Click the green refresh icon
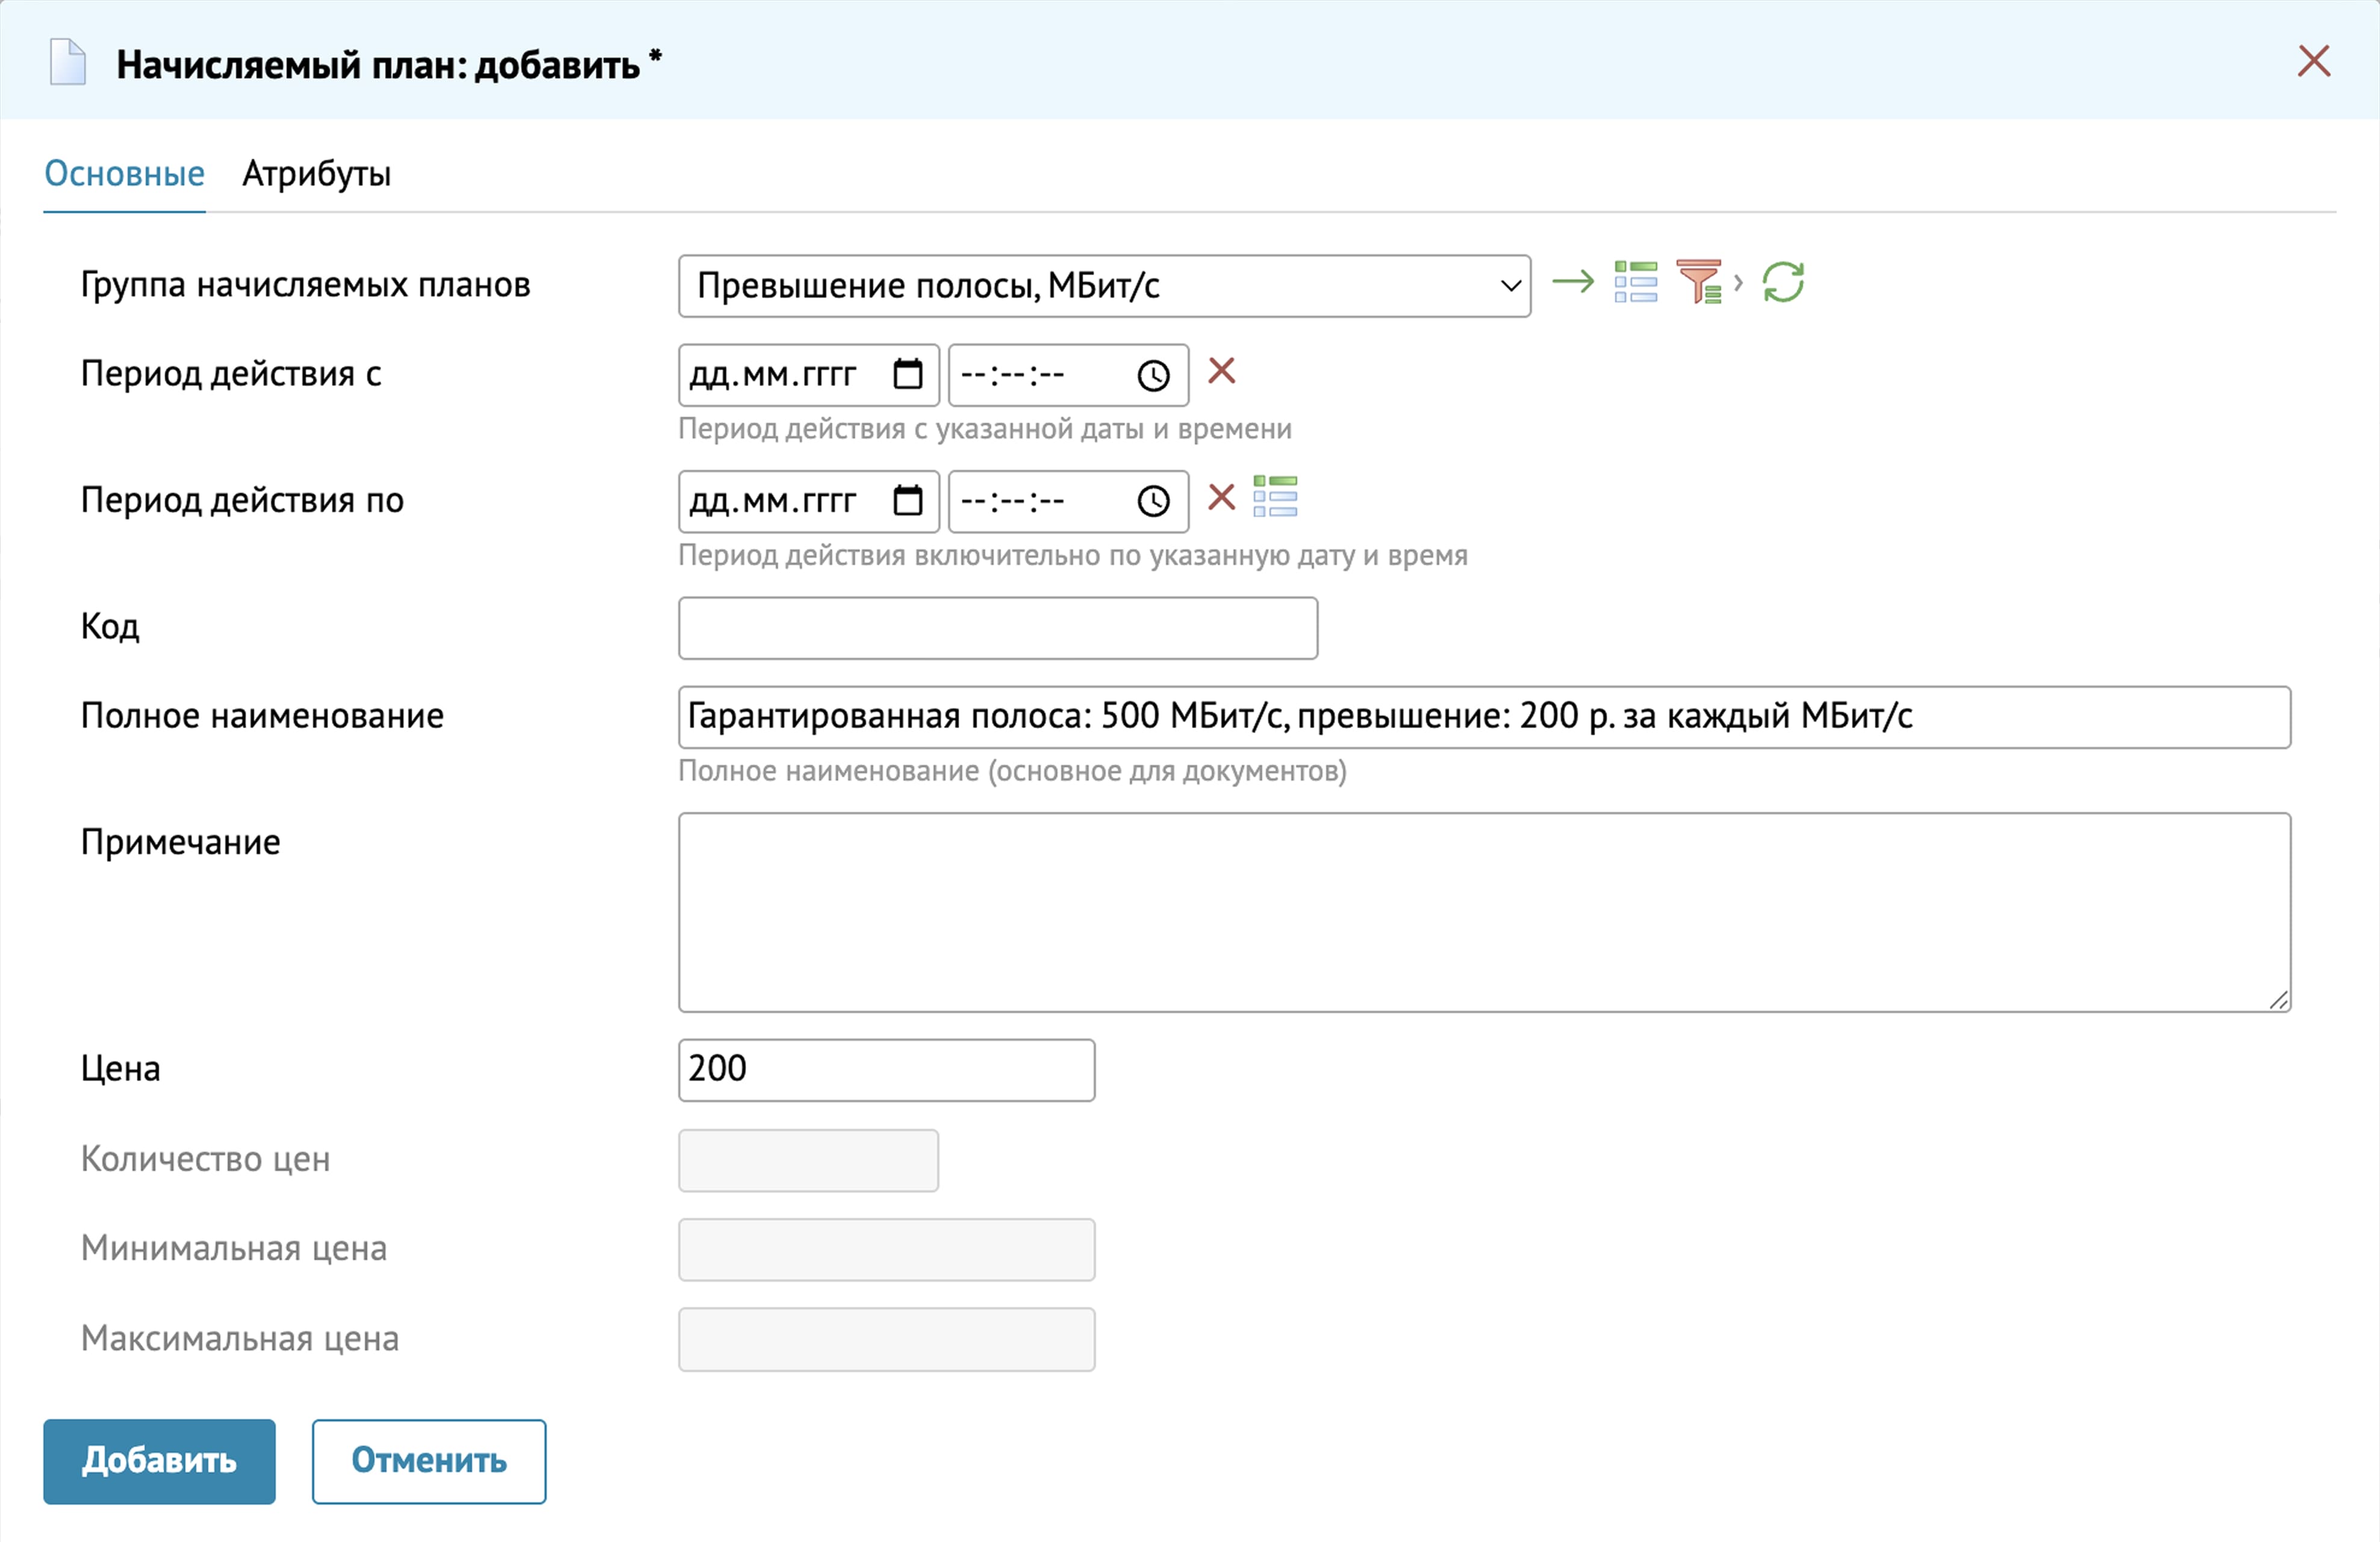 pos(1783,283)
